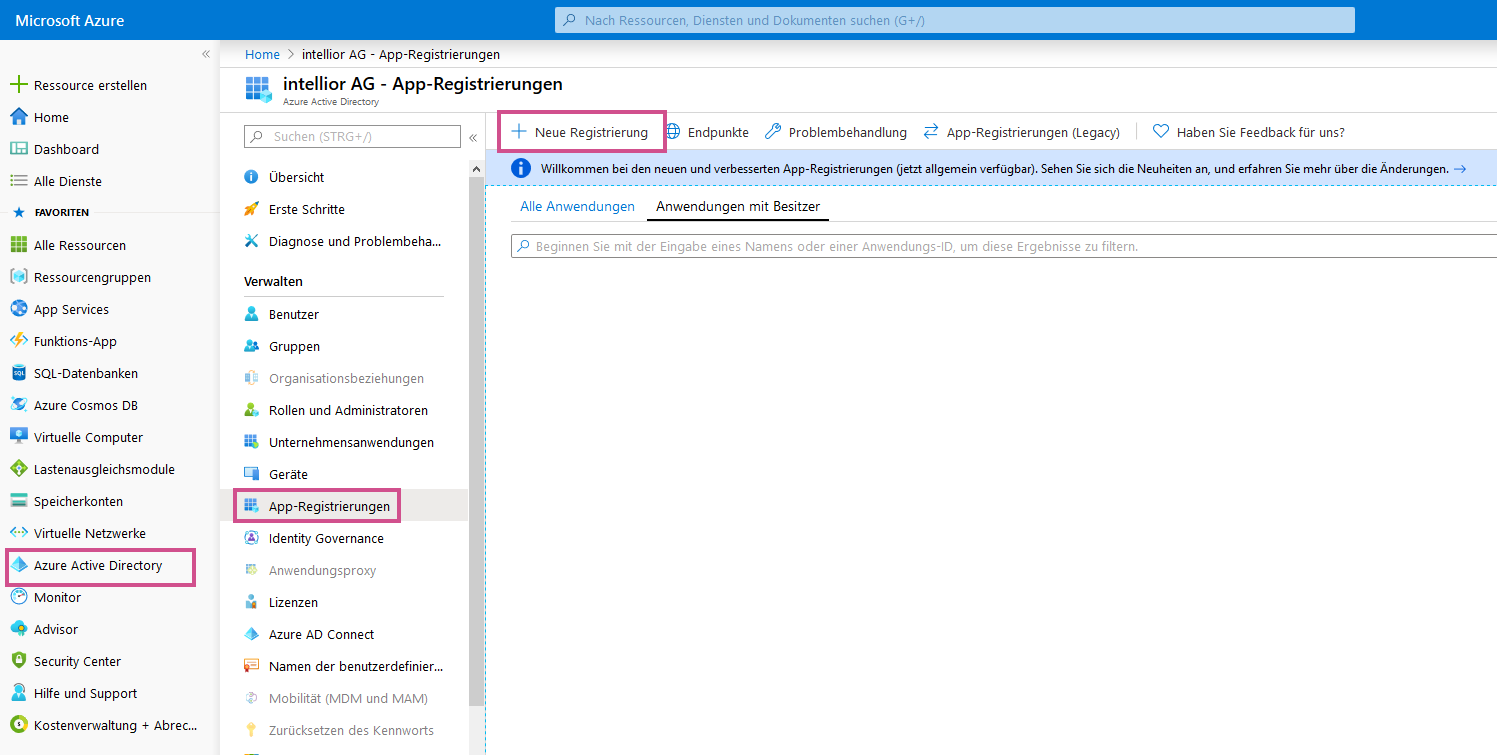This screenshot has width=1497, height=755.
Task: Select the Azure Cosmos DB icon
Action: (x=18, y=405)
